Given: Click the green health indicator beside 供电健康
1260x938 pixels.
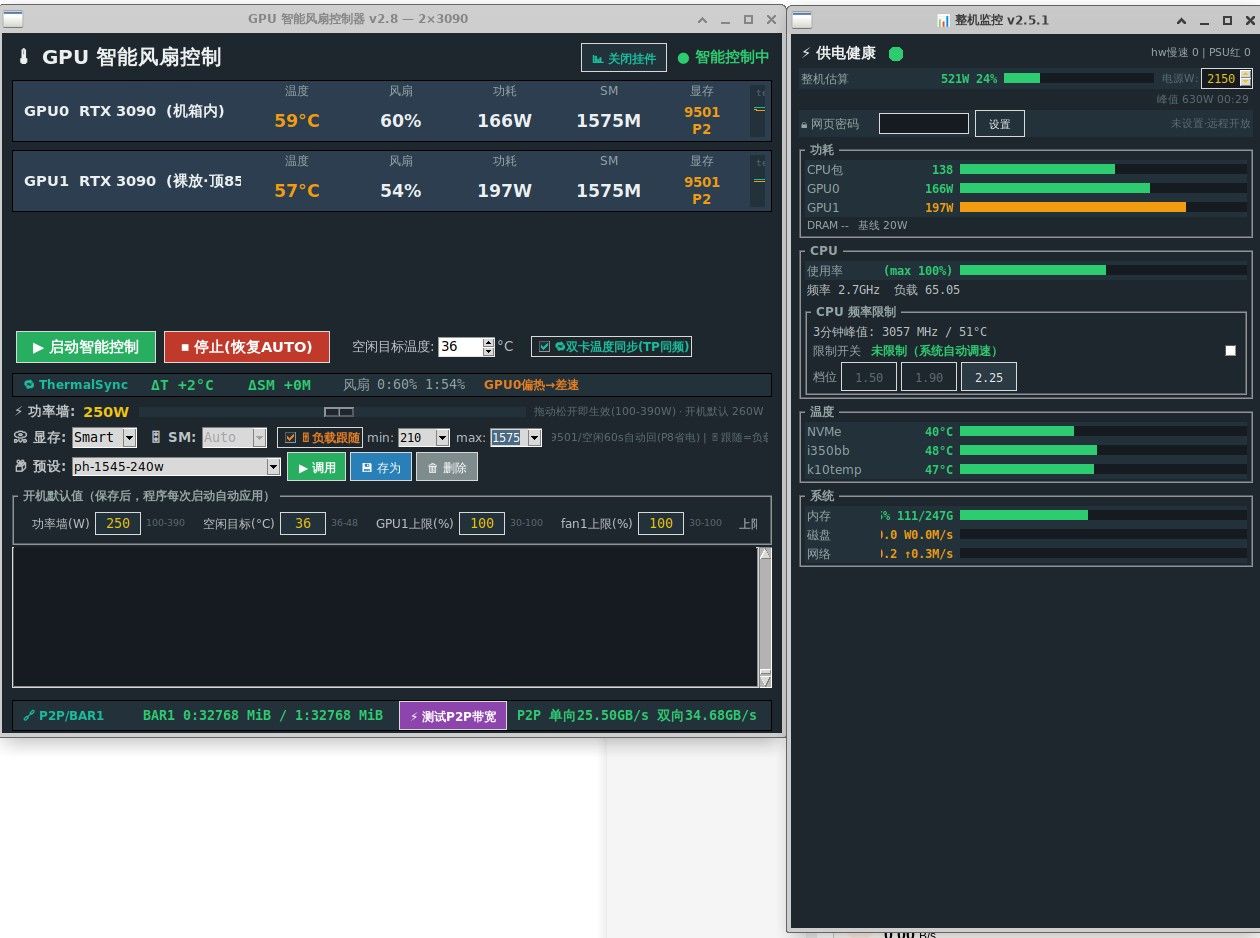Looking at the screenshot, I should tap(896, 54).
